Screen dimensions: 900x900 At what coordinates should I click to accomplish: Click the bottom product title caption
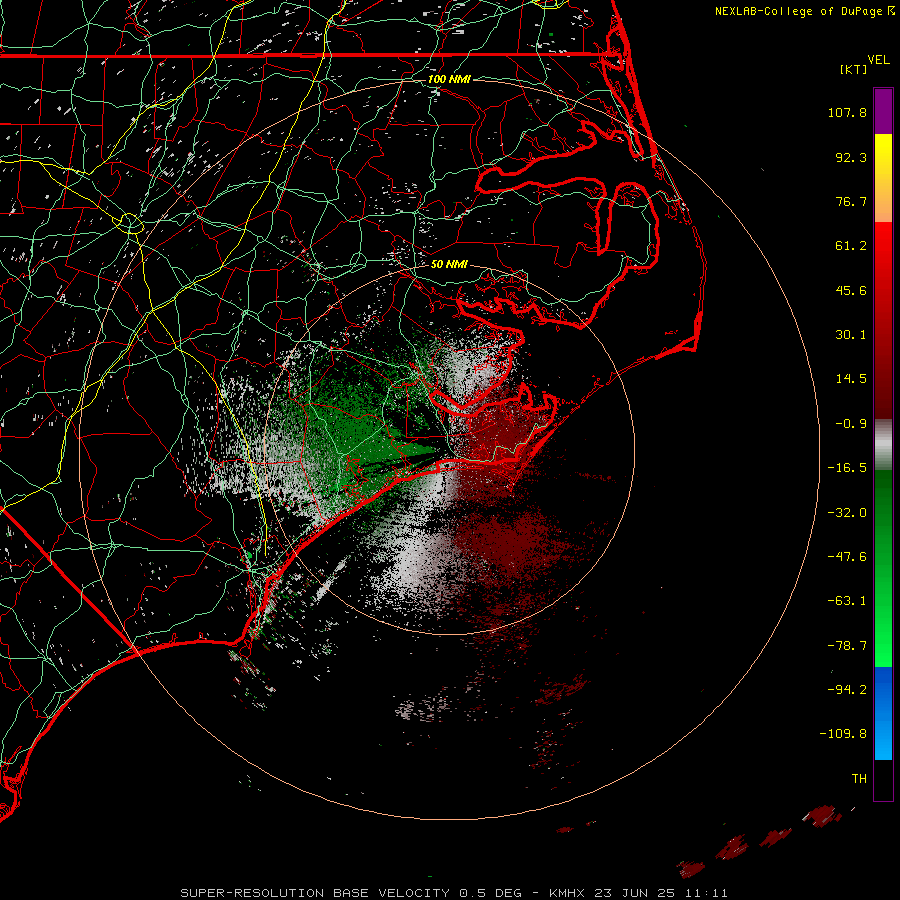[x=454, y=893]
